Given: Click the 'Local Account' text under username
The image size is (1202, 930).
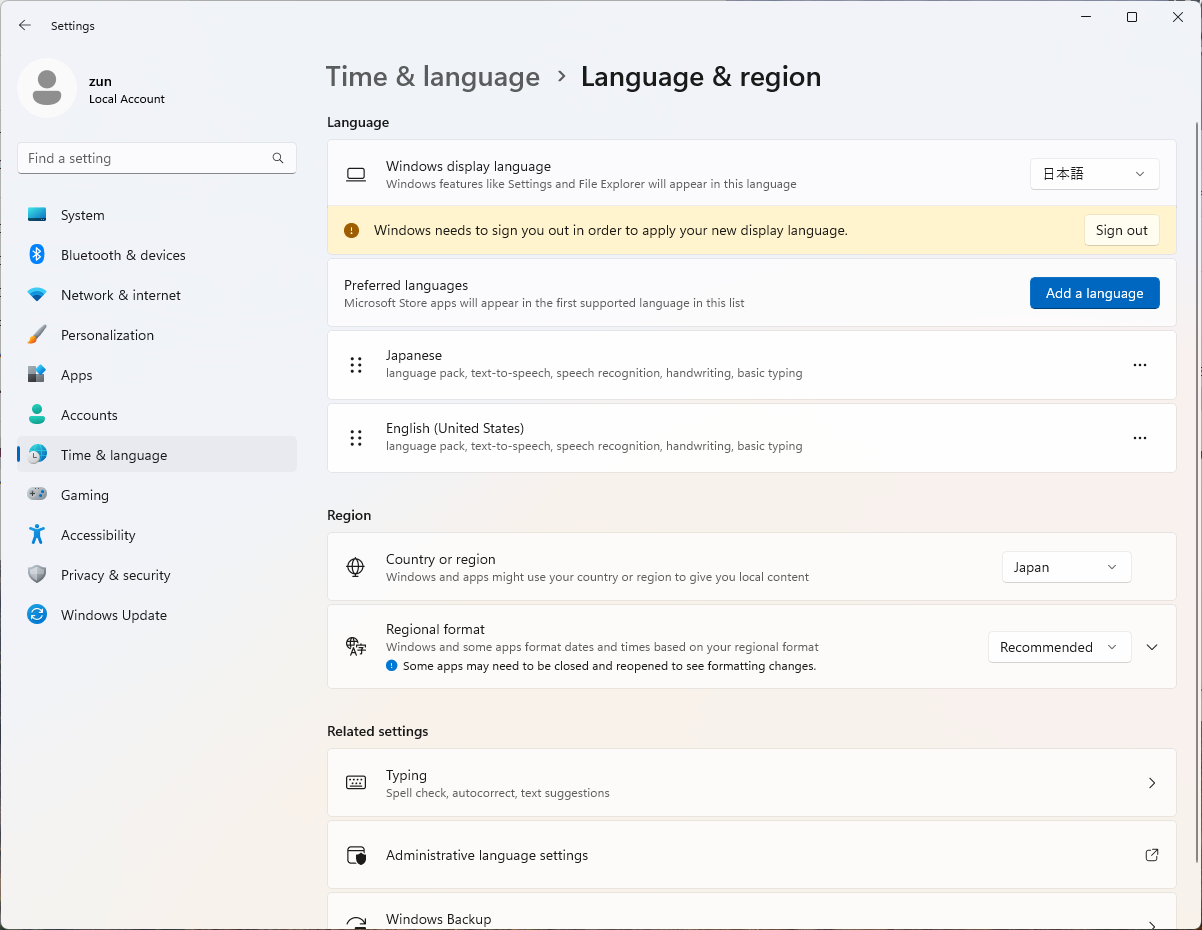Looking at the screenshot, I should (x=127, y=99).
